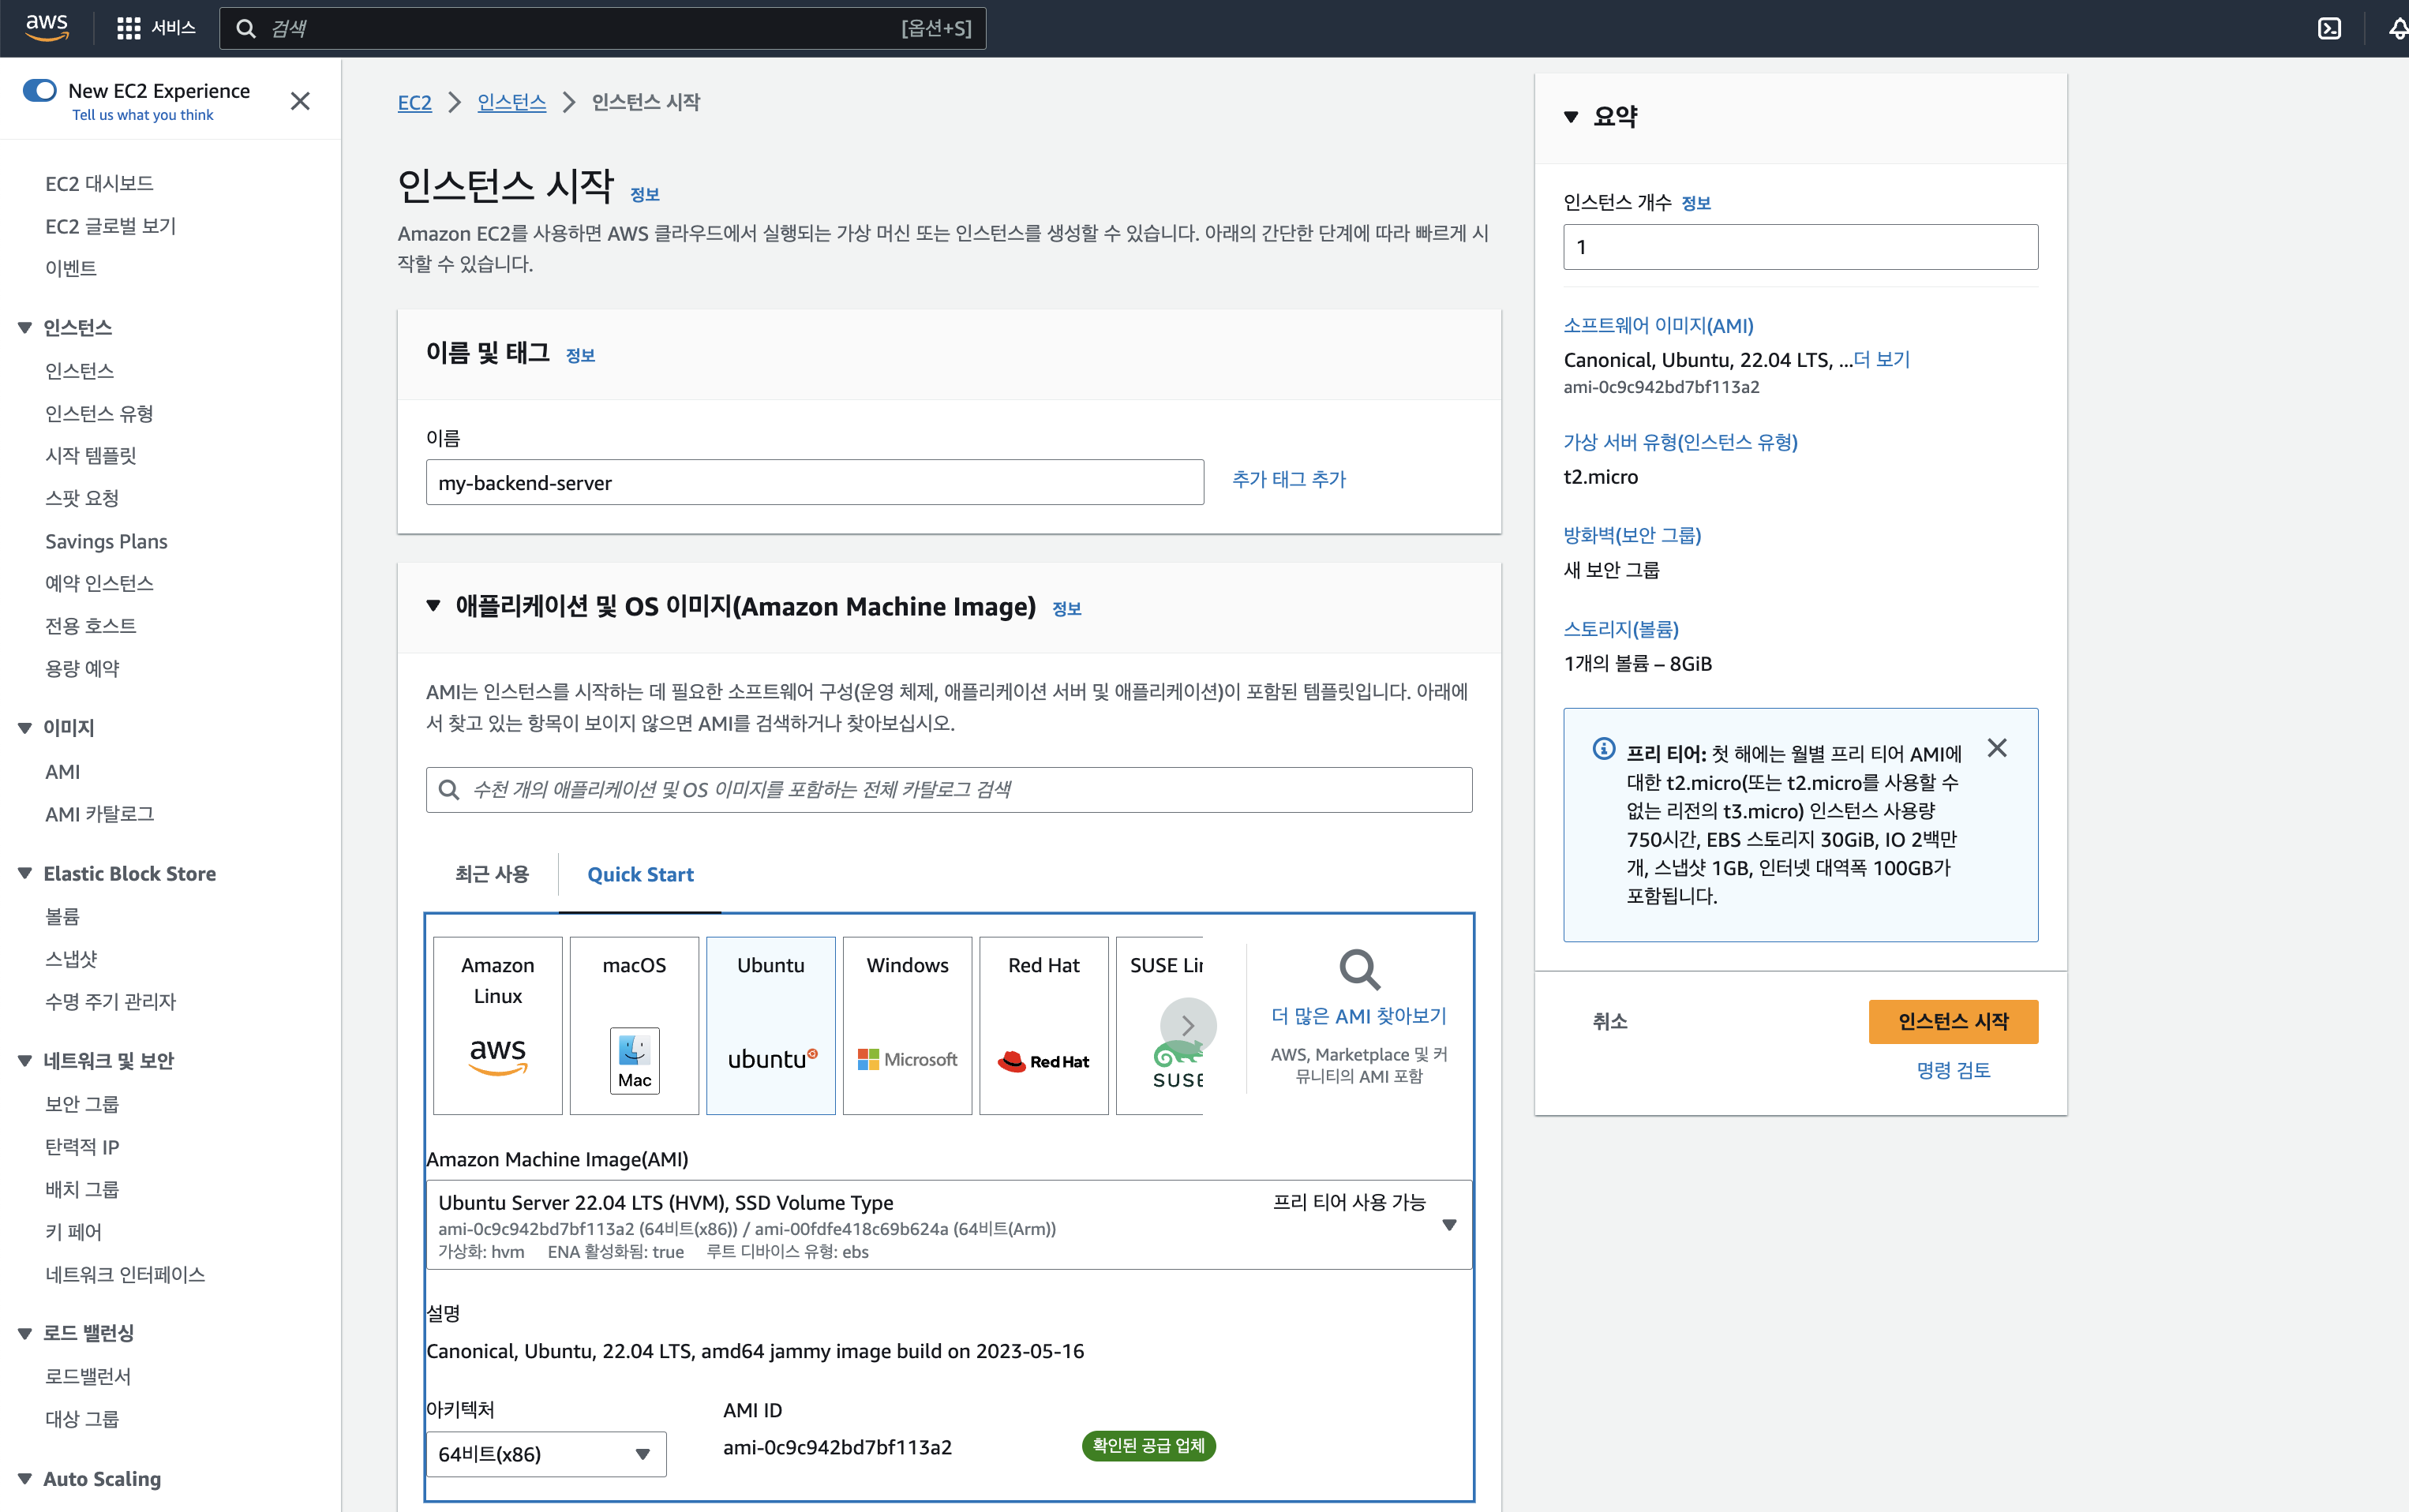The height and width of the screenshot is (1512, 2409).
Task: Open the services grid menu icon
Action: coord(129,28)
